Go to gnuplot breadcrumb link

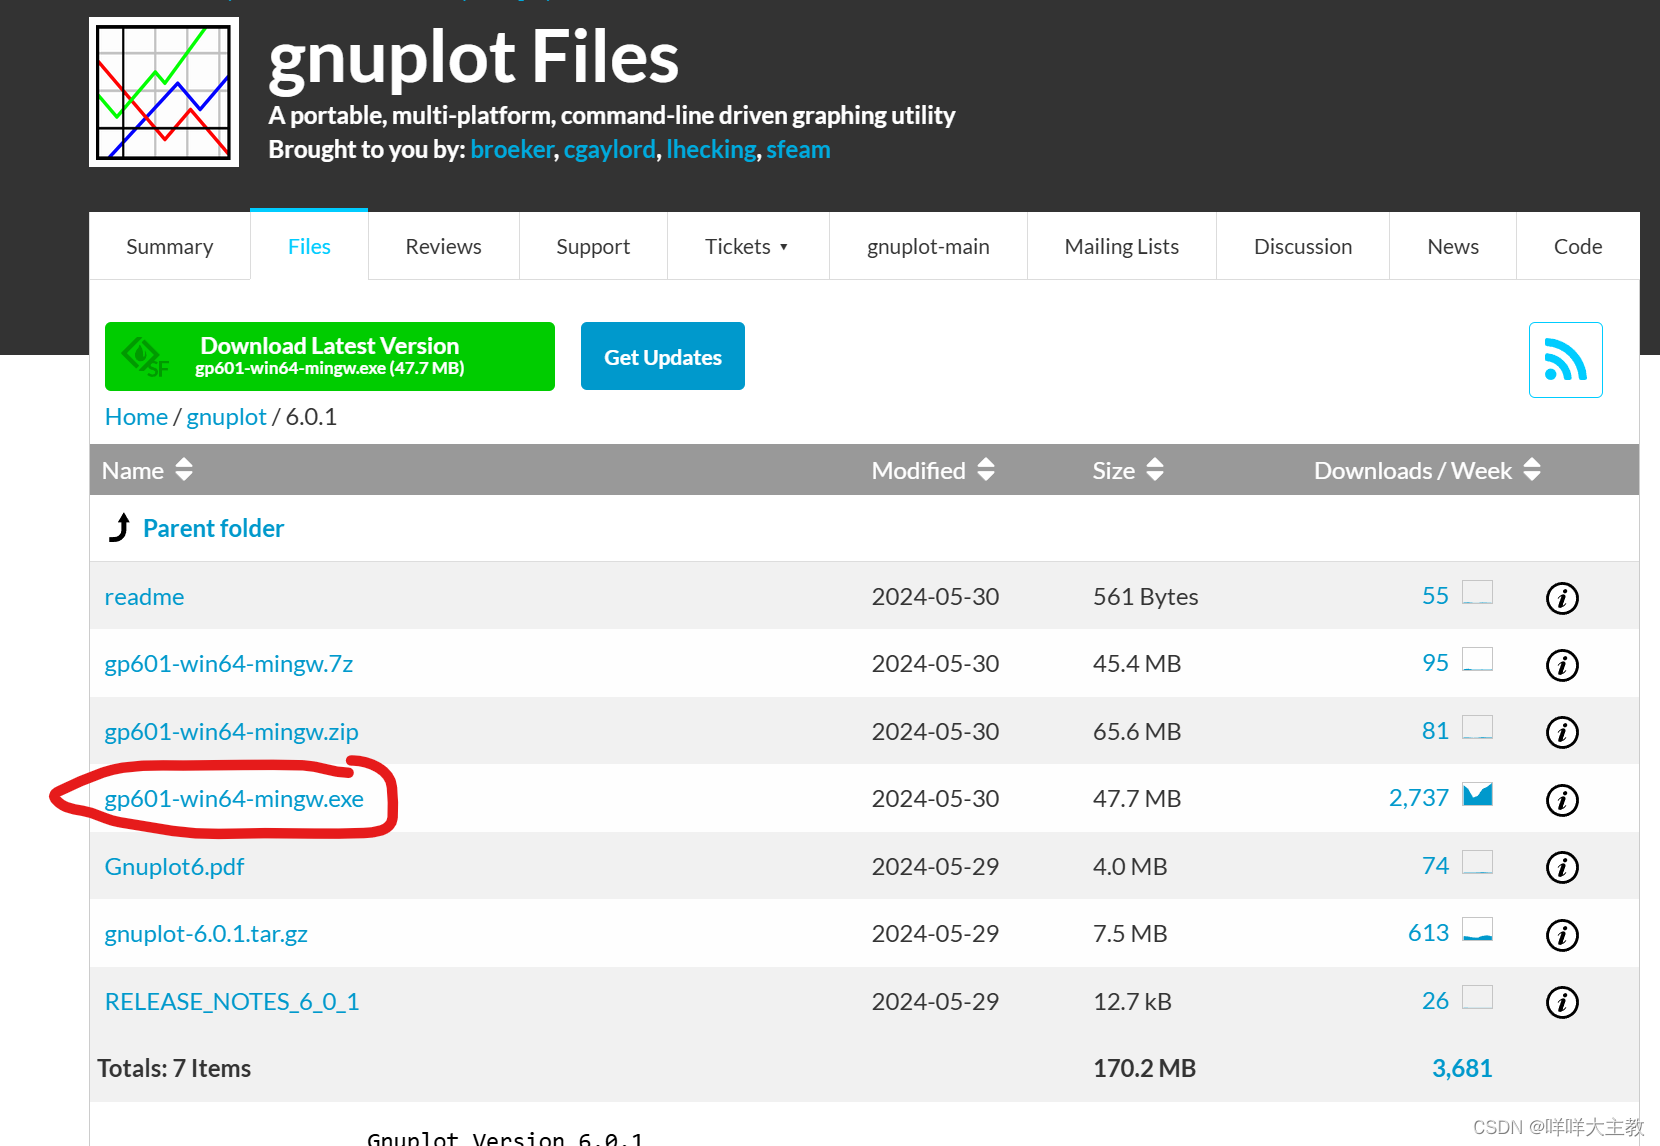(227, 417)
